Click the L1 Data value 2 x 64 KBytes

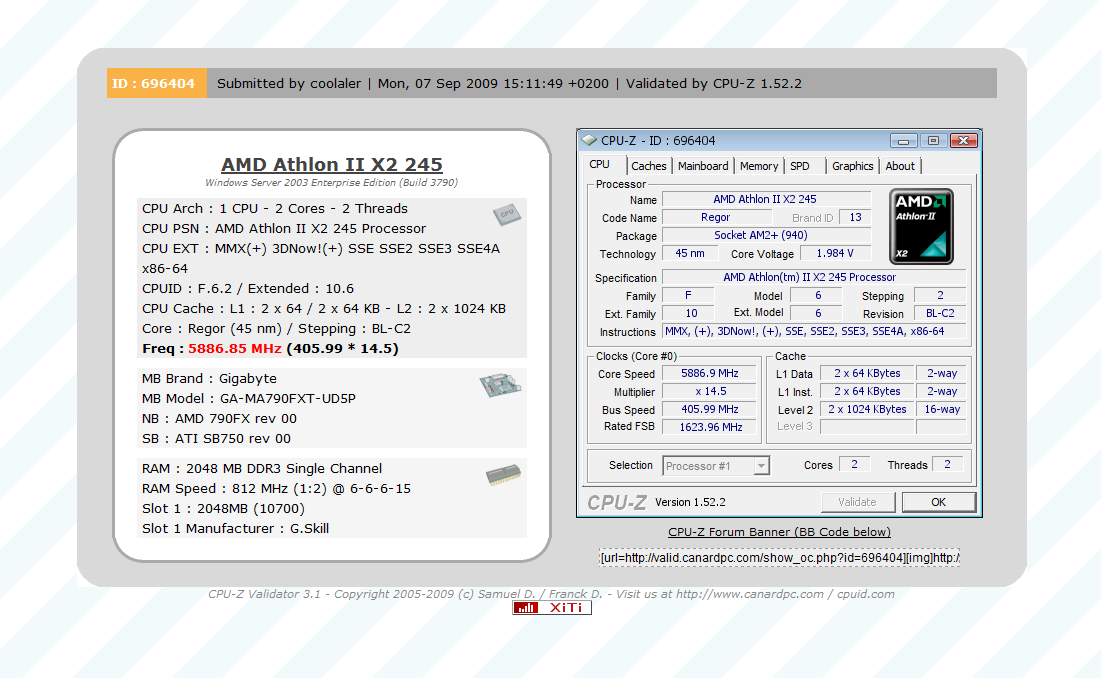(867, 373)
